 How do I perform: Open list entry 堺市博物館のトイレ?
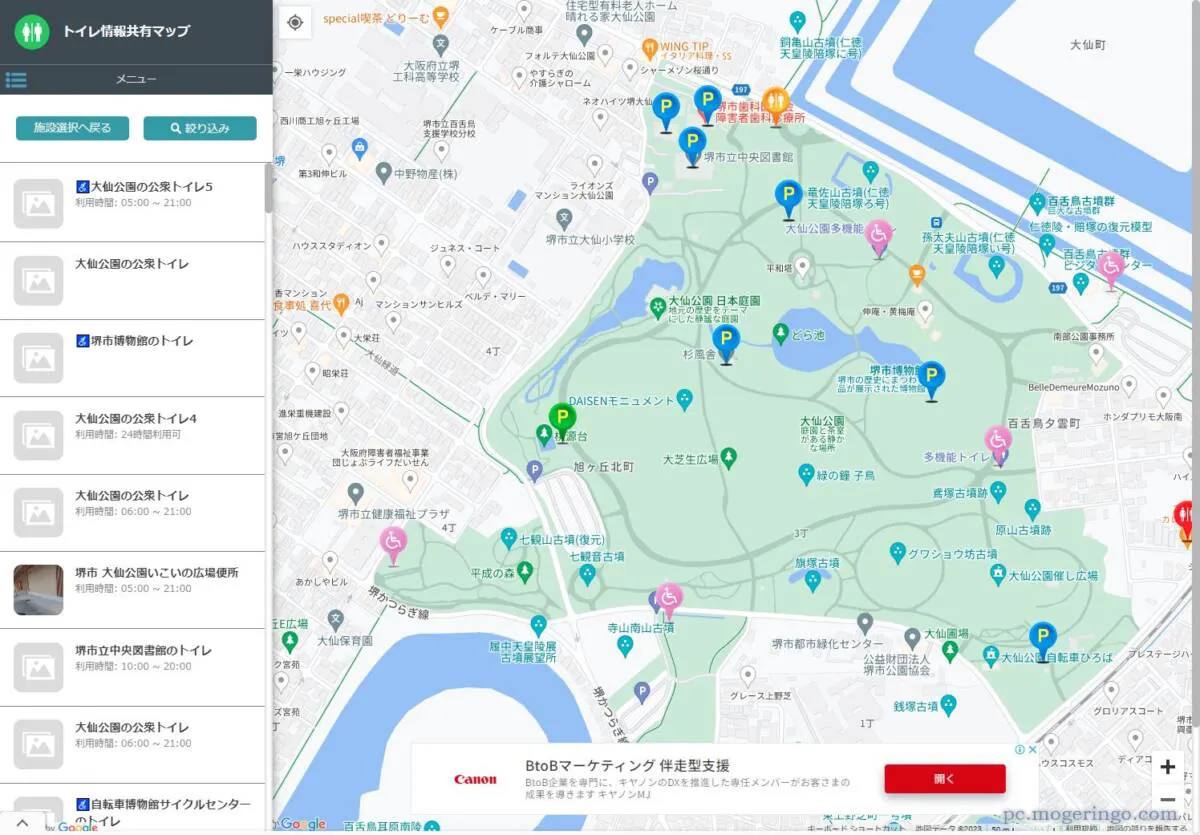click(x=132, y=358)
